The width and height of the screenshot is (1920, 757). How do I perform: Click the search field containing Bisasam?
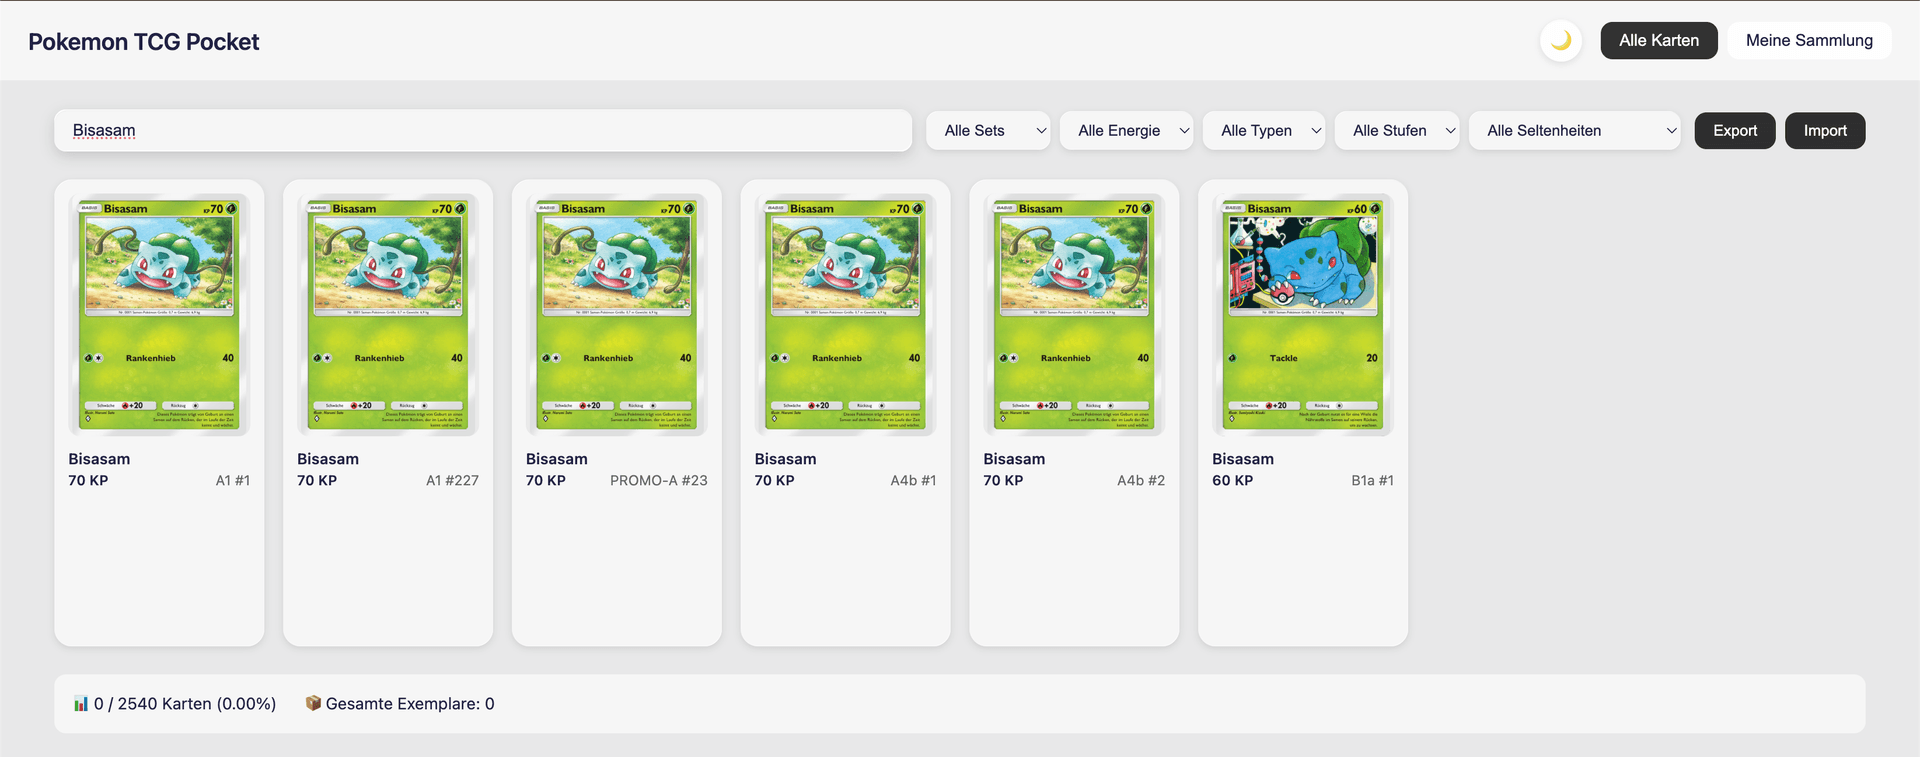tap(482, 131)
